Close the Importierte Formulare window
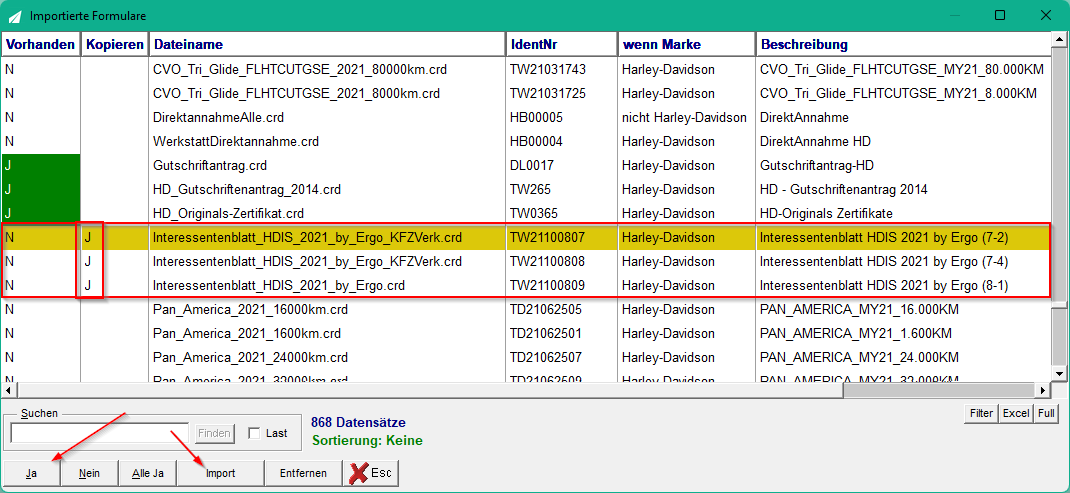This screenshot has width=1070, height=493. pos(1045,15)
